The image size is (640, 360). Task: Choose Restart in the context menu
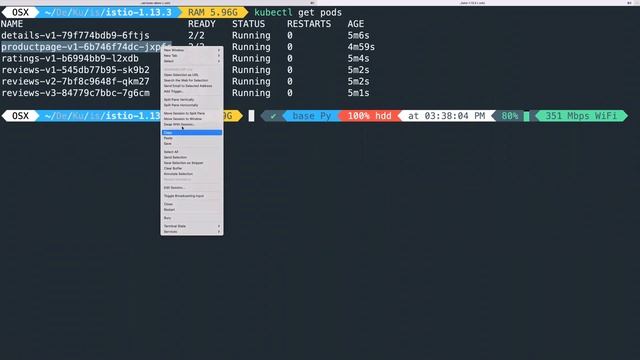192,209
